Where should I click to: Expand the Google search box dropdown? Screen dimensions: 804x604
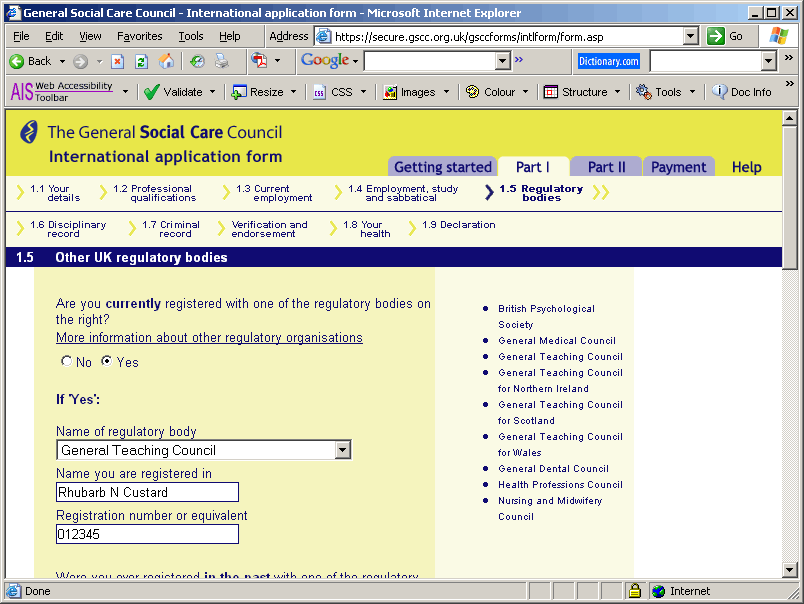[x=502, y=61]
